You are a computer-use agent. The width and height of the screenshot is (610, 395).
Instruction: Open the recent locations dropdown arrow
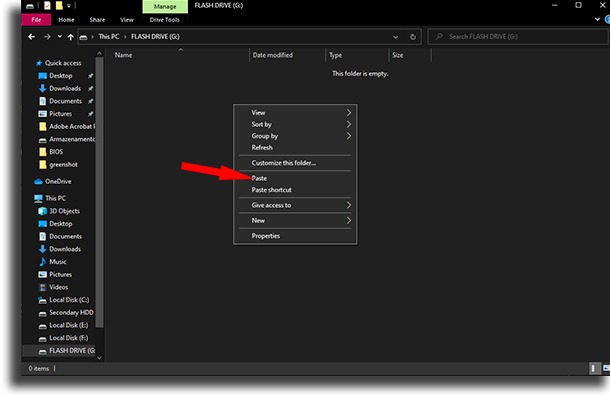[x=60, y=37]
